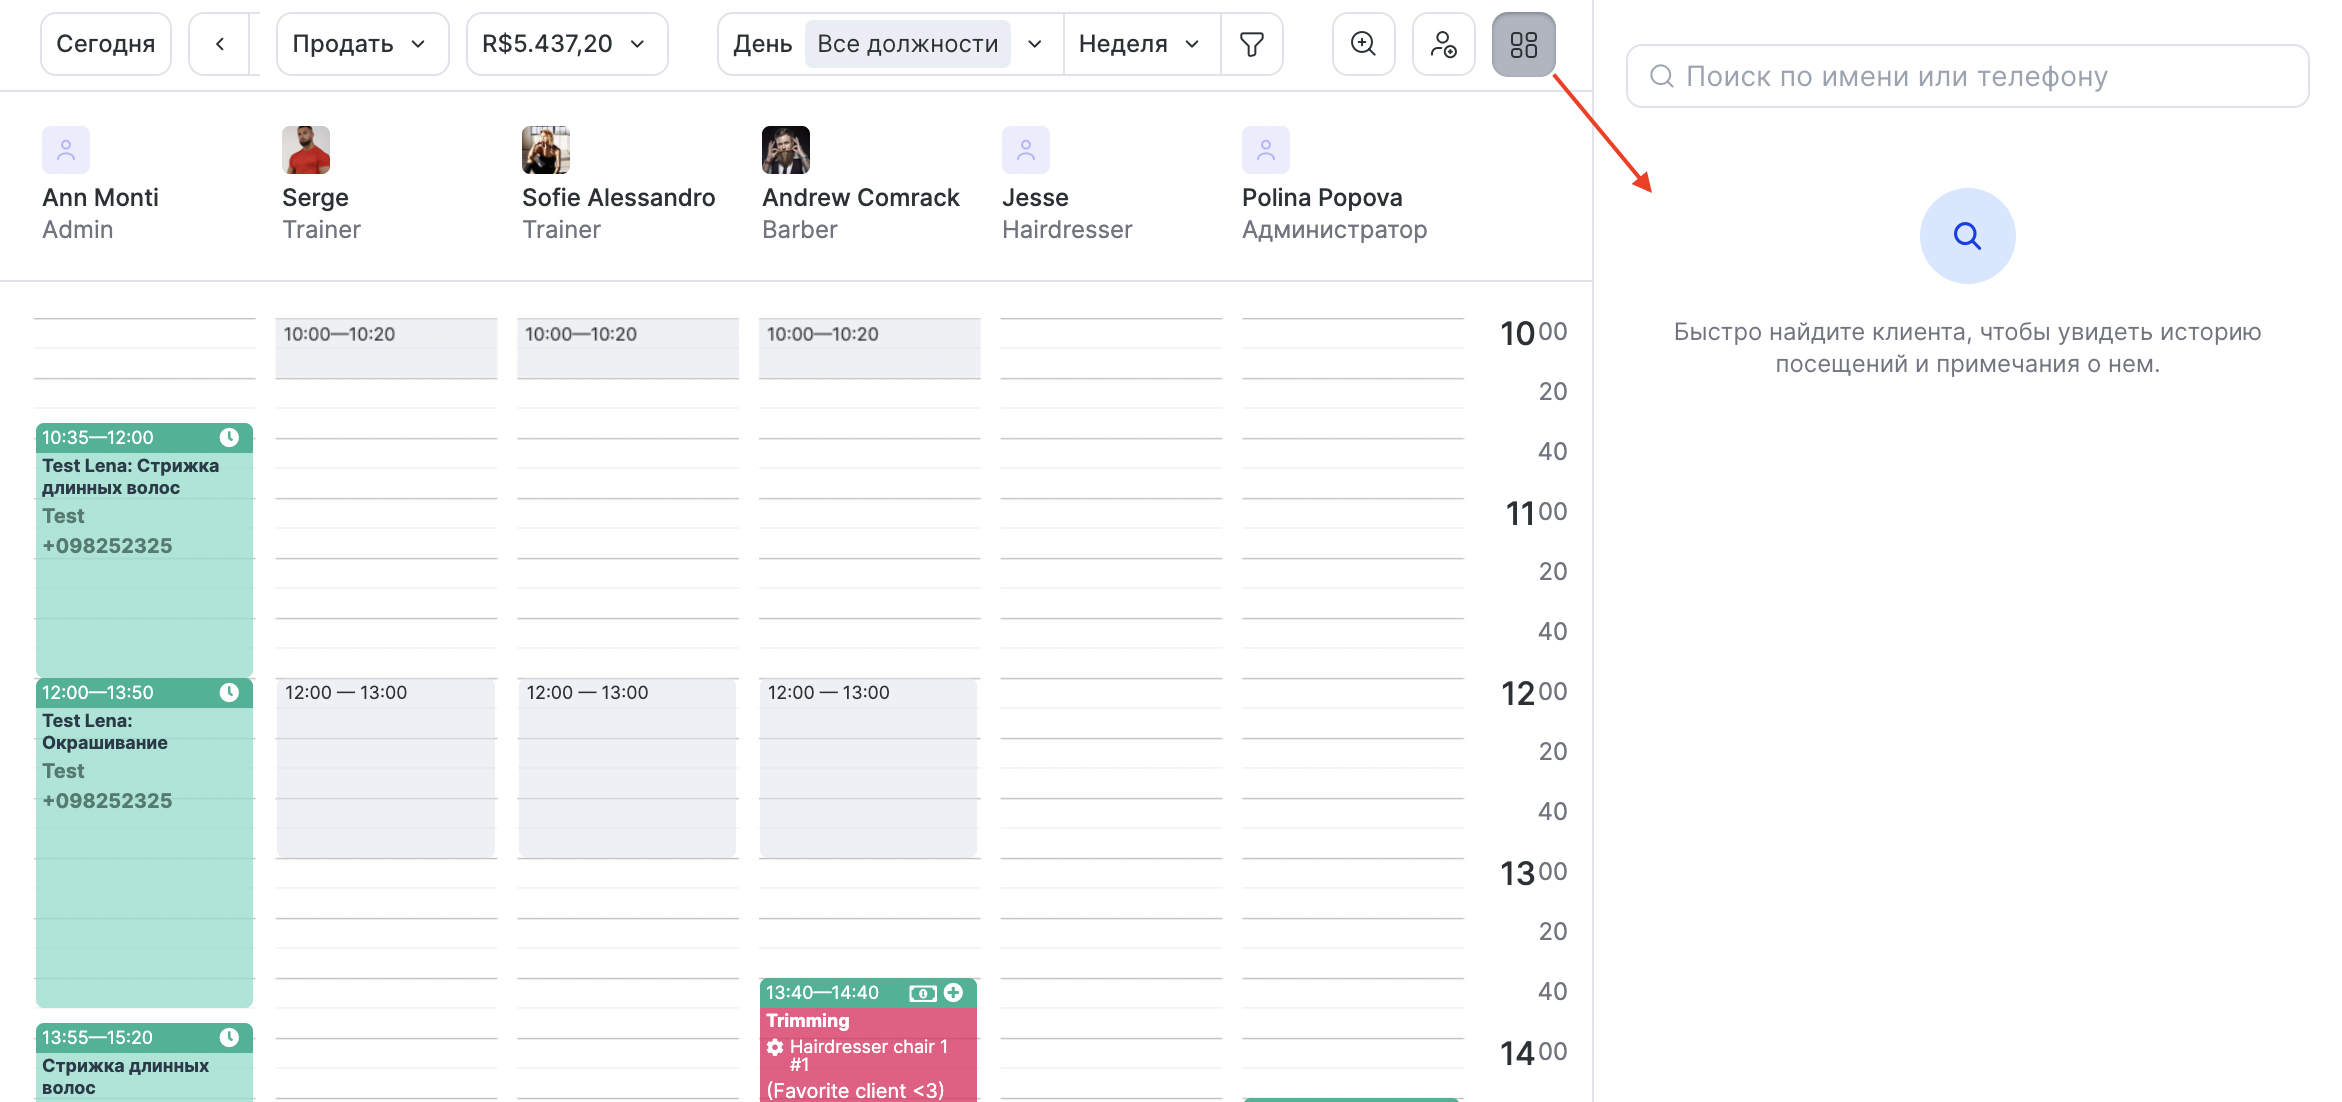Expand the Продать dropdown
The image size is (2342, 1102).
coord(361,44)
